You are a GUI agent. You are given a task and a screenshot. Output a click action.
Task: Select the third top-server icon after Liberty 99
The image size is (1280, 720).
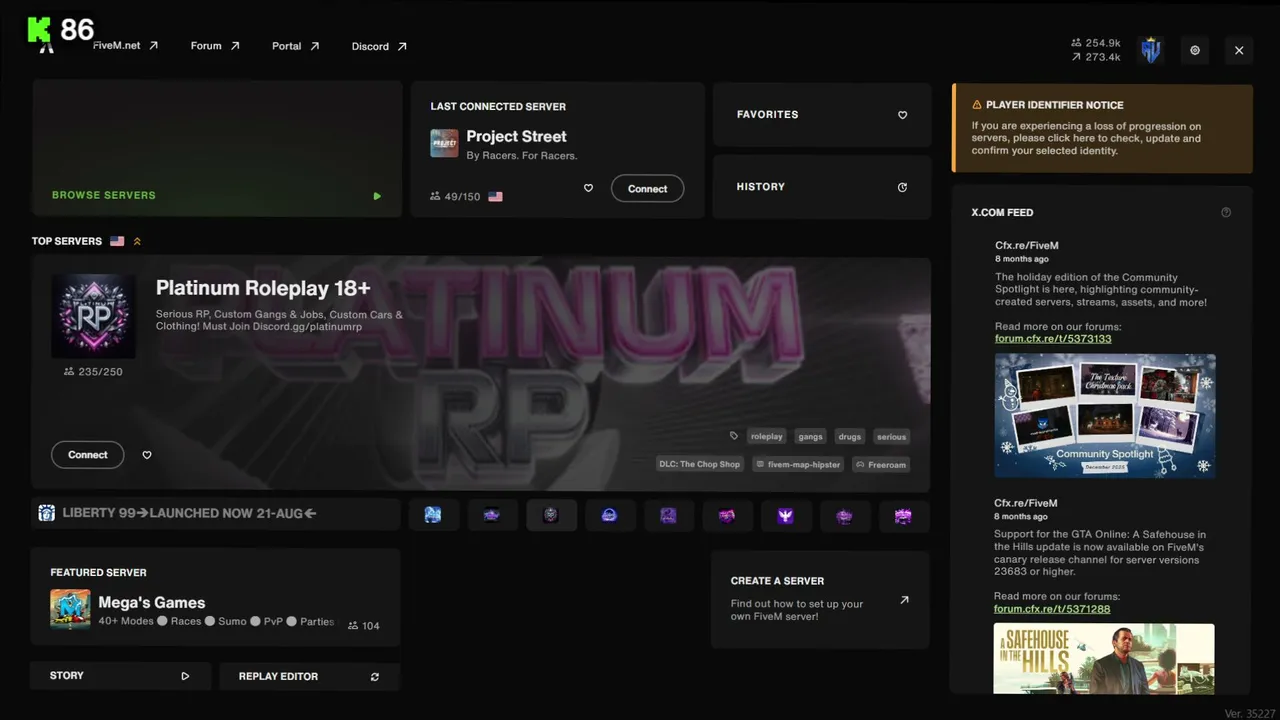[x=551, y=515]
